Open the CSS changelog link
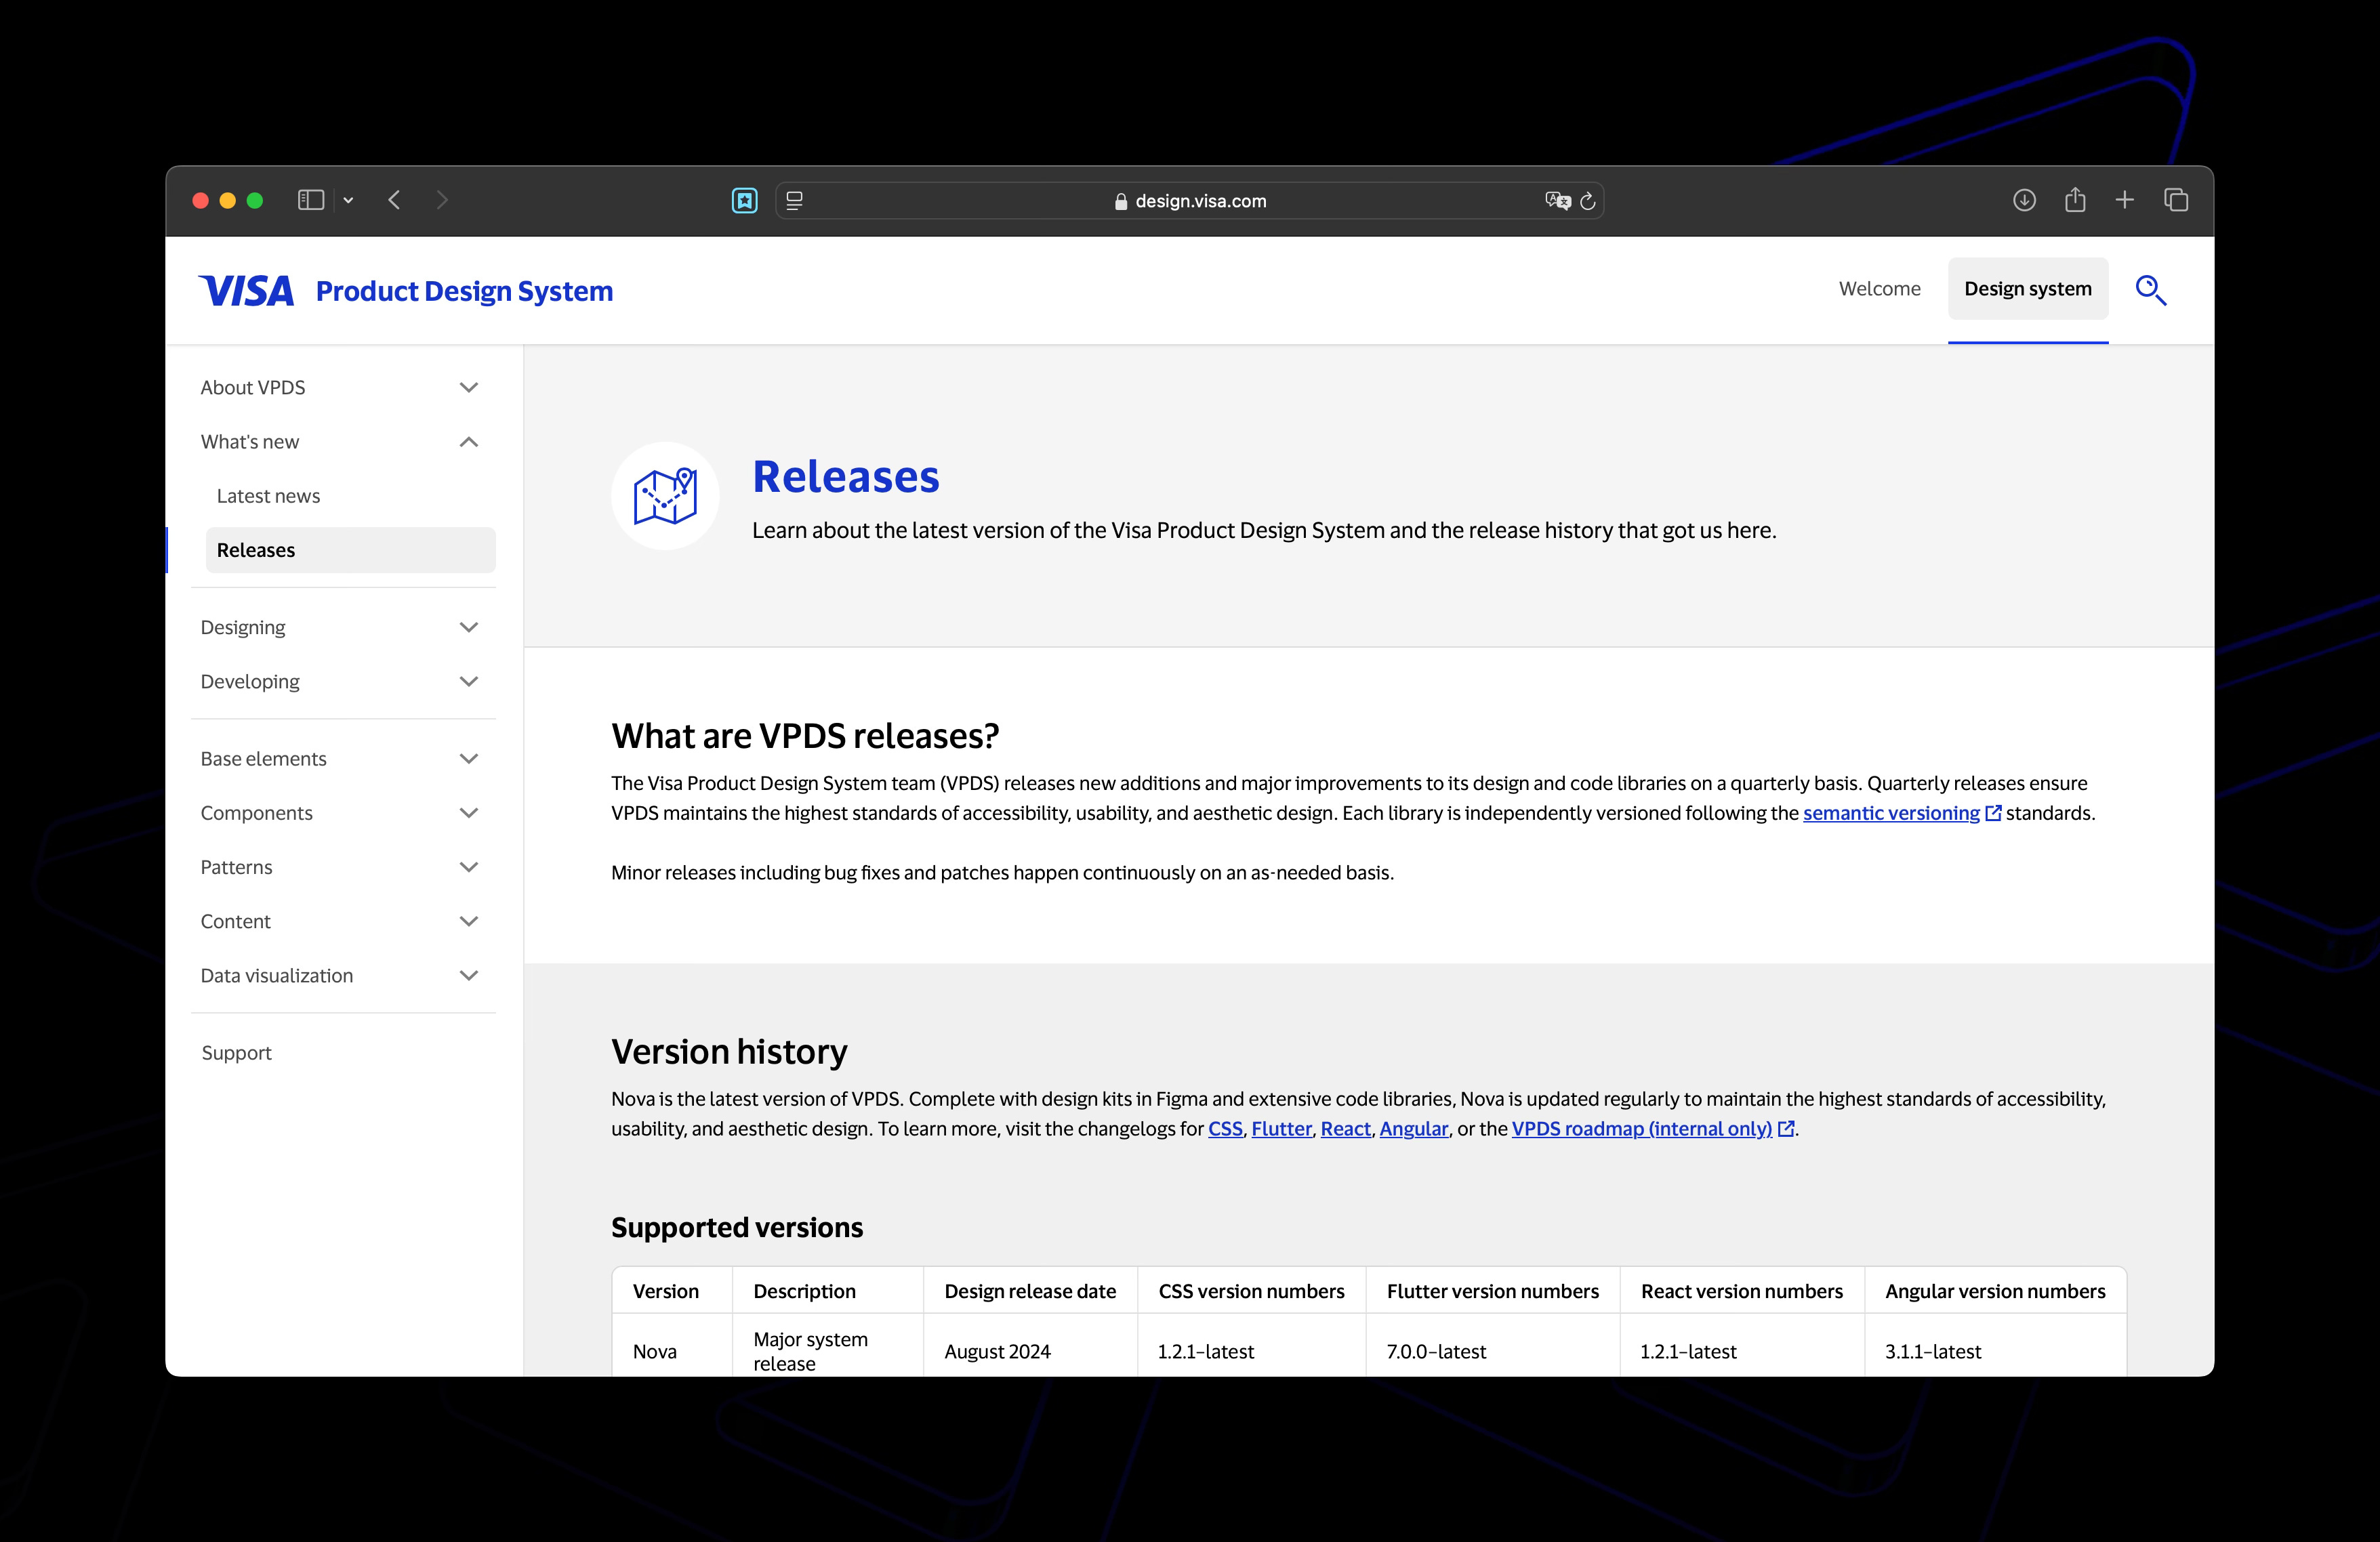The width and height of the screenshot is (2380, 1542). tap(1225, 1128)
